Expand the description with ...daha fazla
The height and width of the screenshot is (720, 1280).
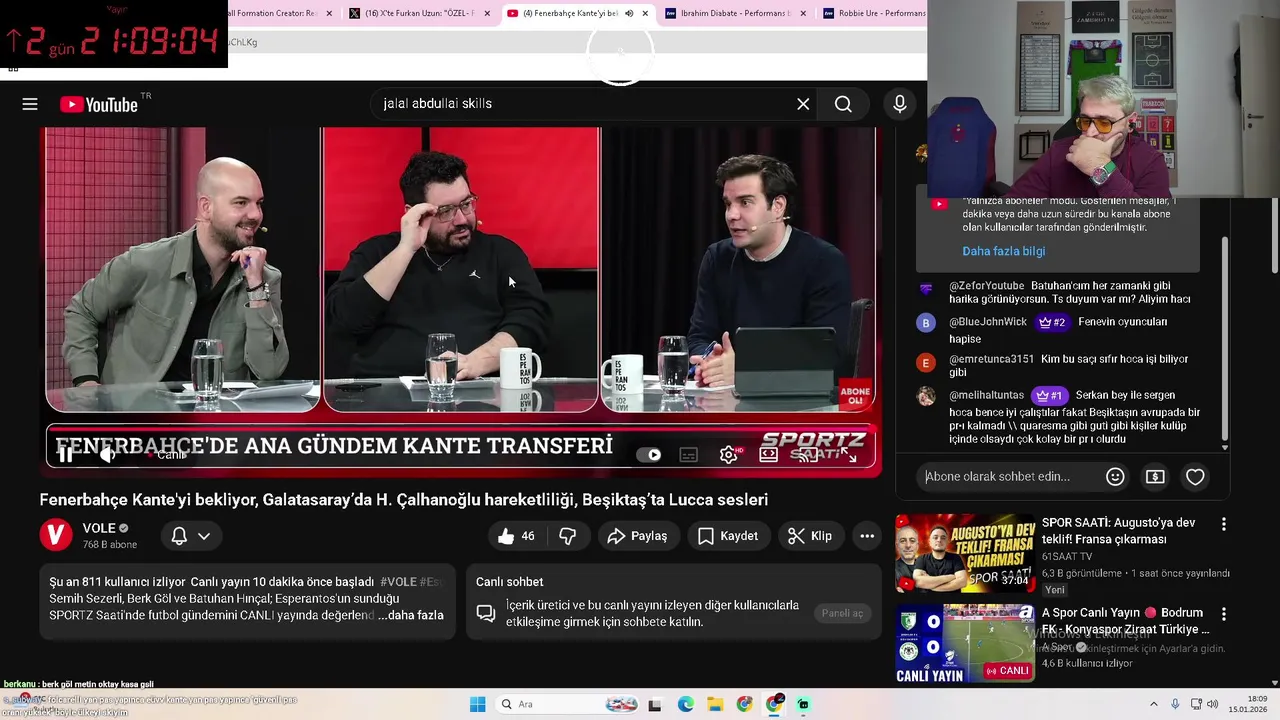411,615
